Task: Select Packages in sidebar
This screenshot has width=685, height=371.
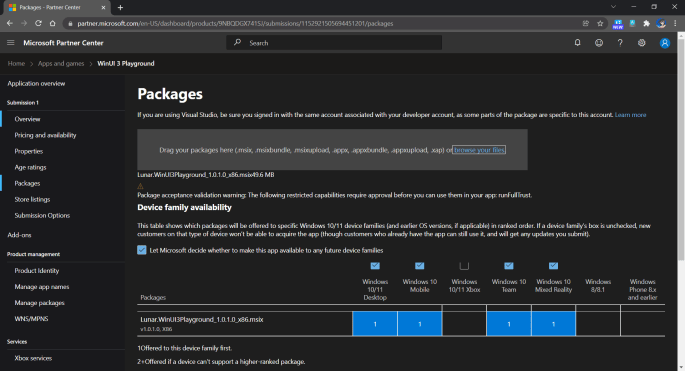Action: [x=27, y=183]
